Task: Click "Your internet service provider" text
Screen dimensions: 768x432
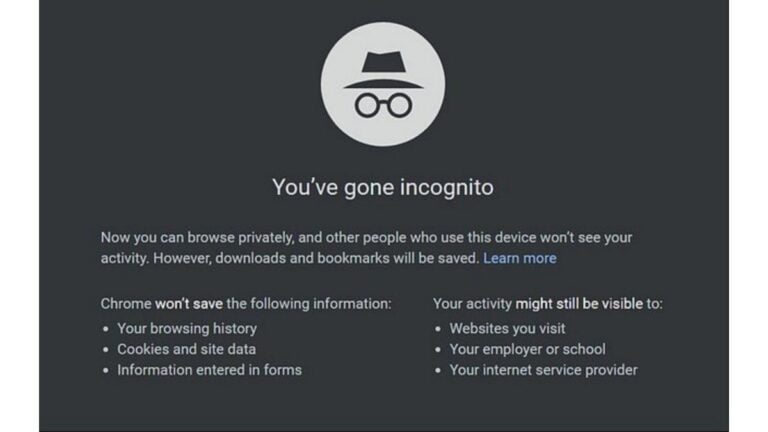Action: (x=543, y=370)
